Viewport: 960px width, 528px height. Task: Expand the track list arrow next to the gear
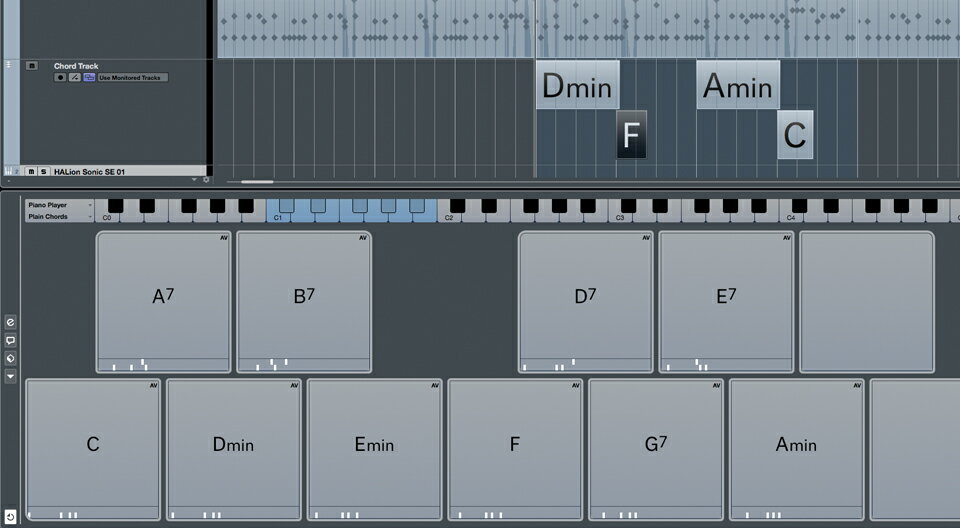(195, 180)
